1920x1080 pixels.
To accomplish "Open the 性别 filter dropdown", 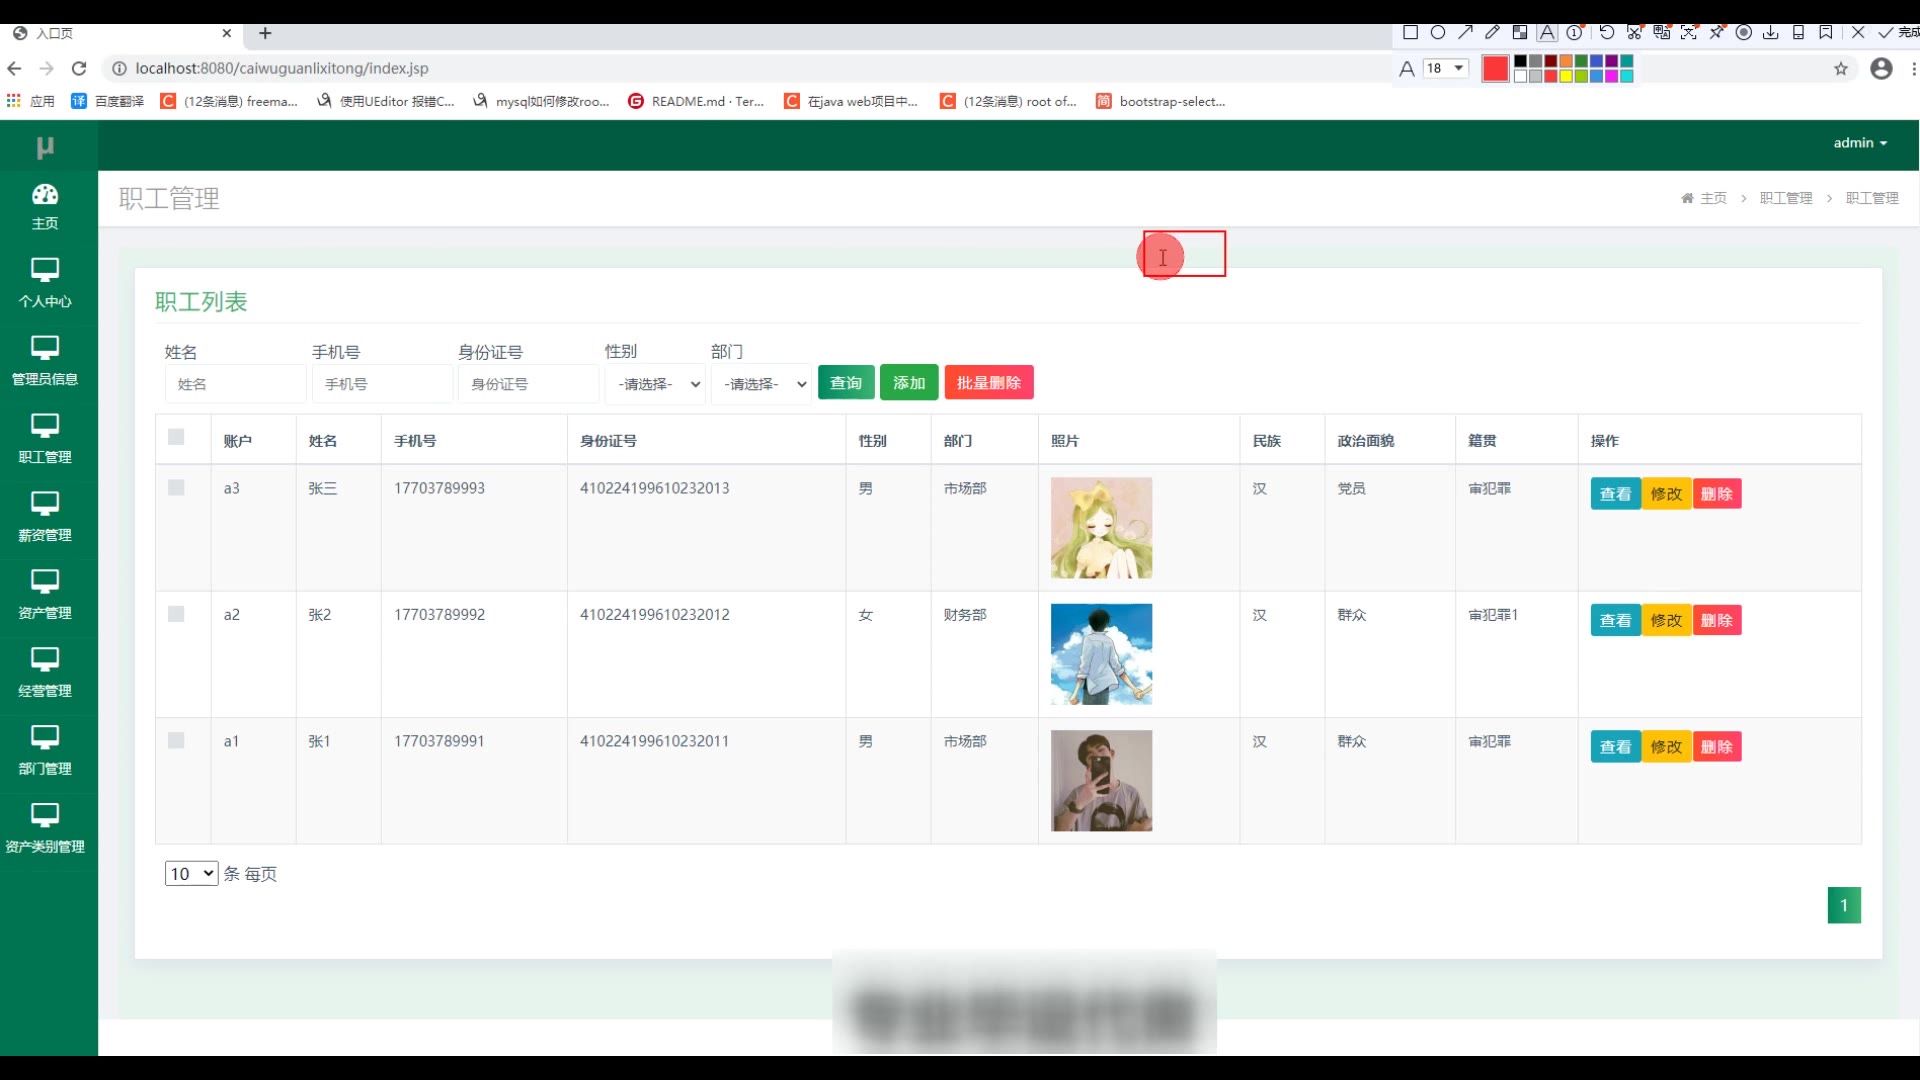I will point(656,384).
